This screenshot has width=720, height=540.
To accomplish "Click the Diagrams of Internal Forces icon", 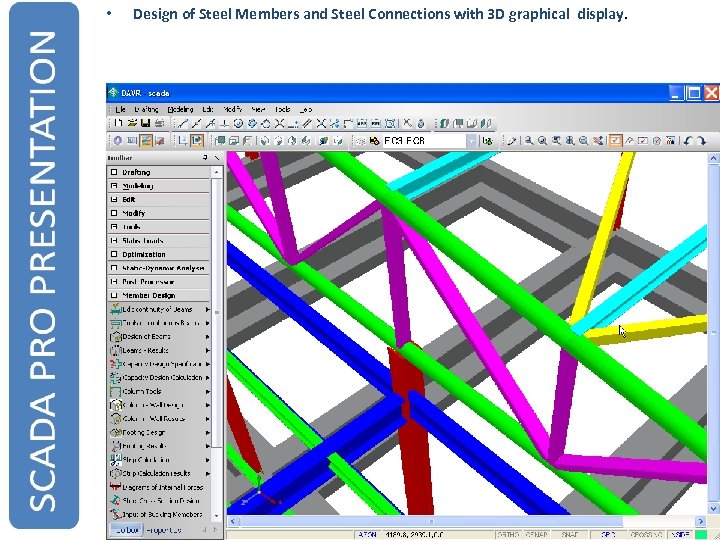I will point(115,487).
